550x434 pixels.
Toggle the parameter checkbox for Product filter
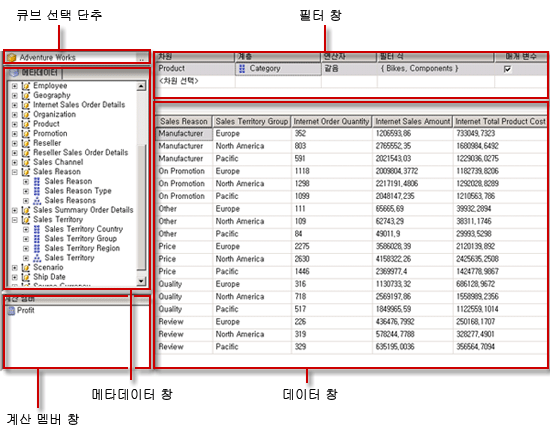click(x=507, y=69)
